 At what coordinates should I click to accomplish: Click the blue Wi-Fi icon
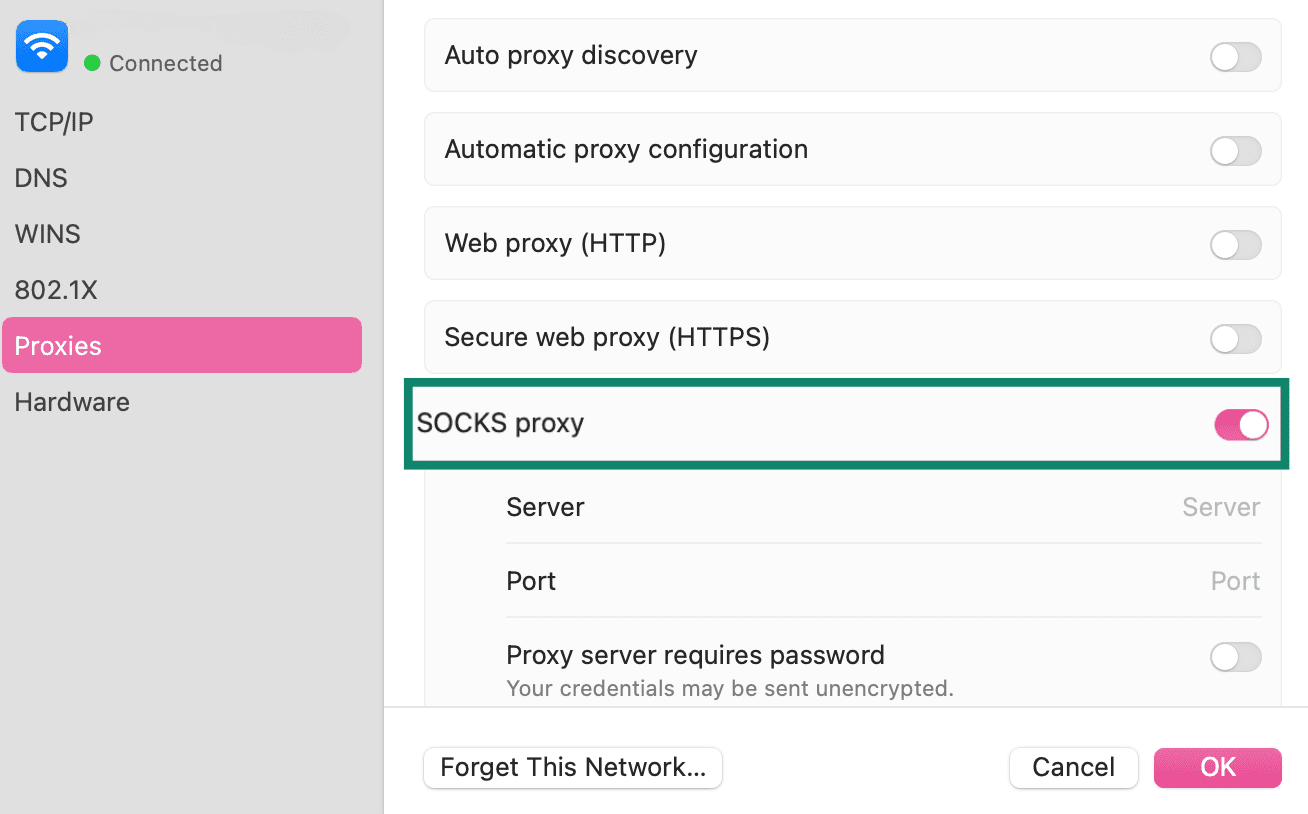click(x=41, y=46)
